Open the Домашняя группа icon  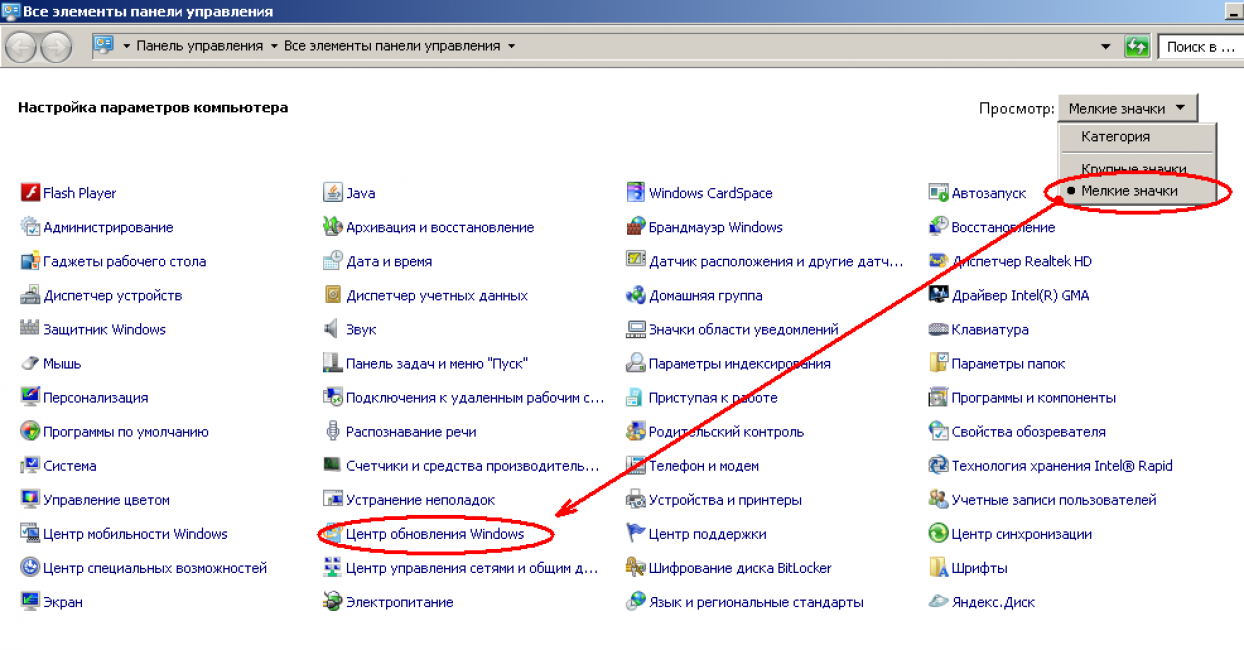tap(635, 295)
